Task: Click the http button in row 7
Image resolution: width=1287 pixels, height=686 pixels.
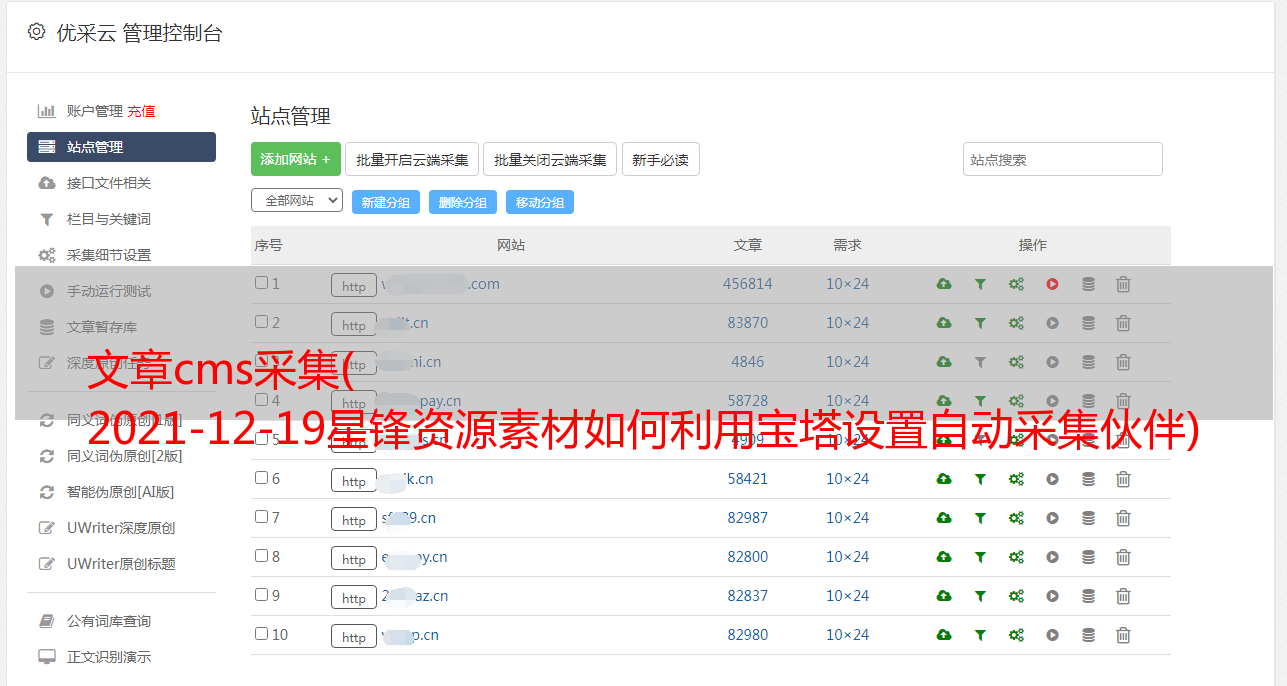Action: pos(354,519)
